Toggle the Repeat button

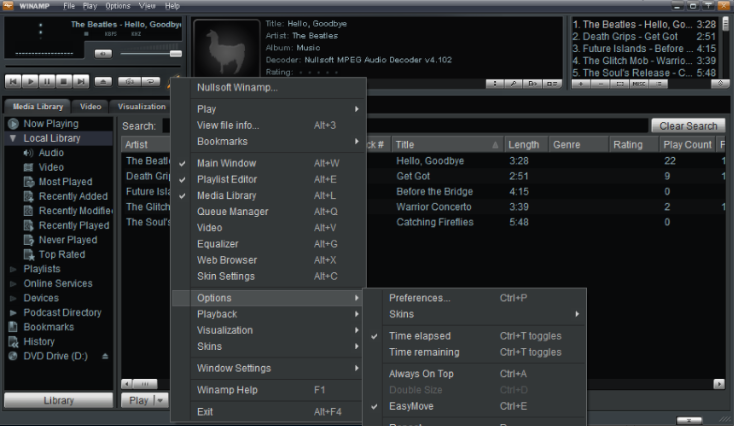151,81
